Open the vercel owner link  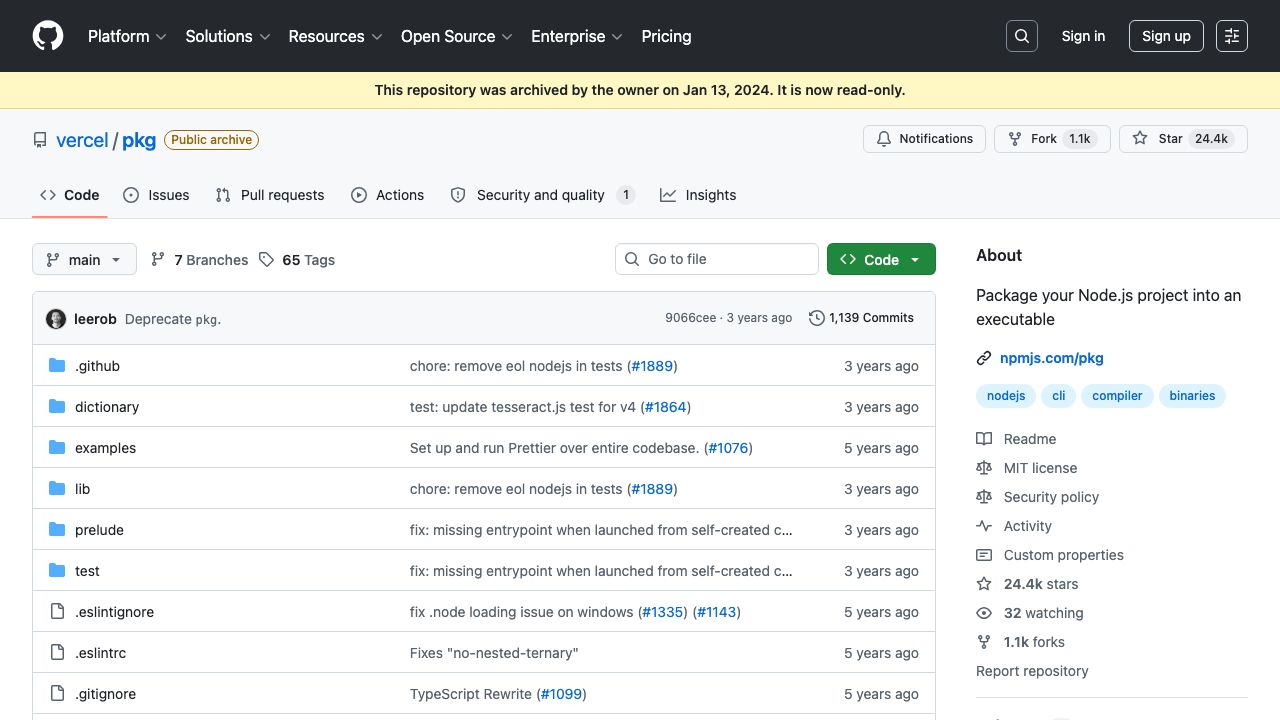coord(82,140)
